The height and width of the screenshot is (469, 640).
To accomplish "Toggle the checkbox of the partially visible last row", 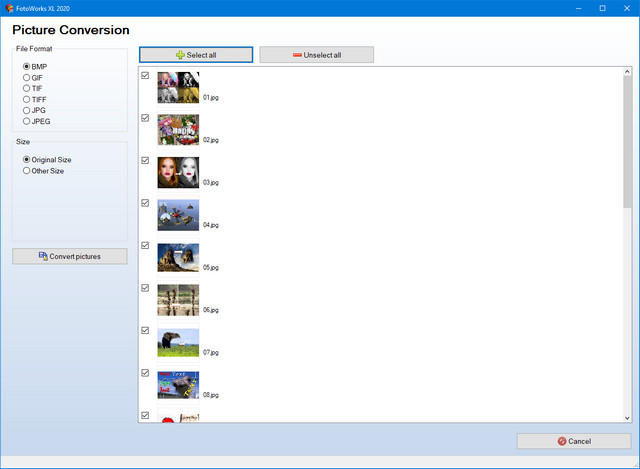I will point(145,415).
